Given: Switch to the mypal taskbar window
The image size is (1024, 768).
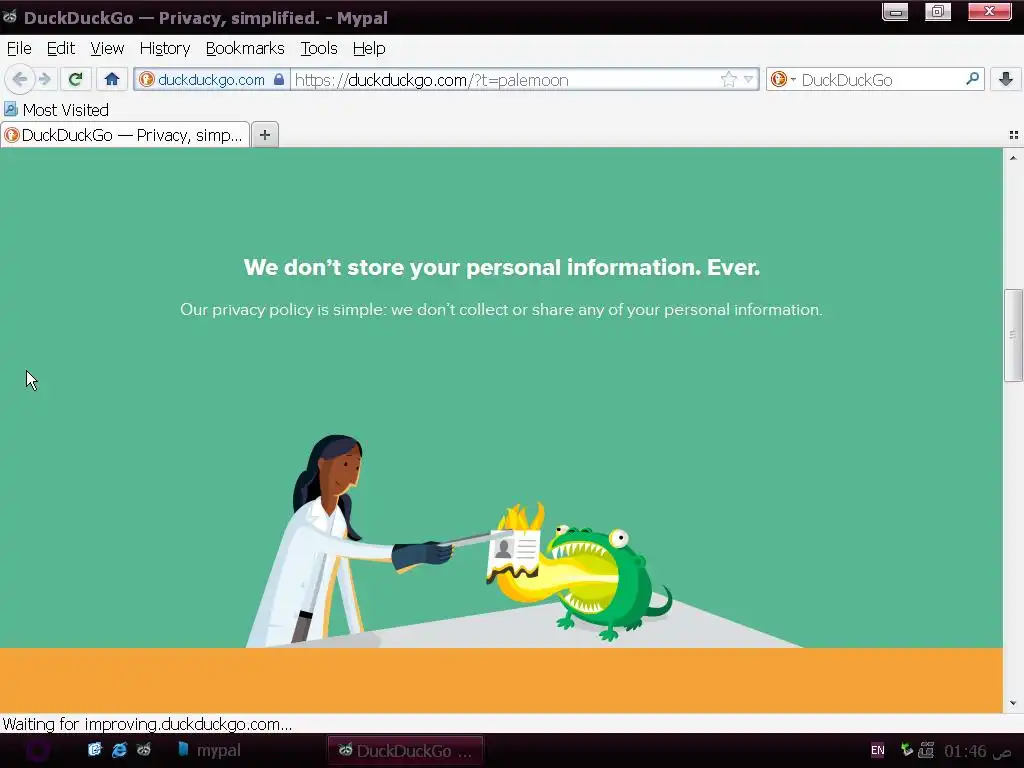Looking at the screenshot, I should [209, 750].
